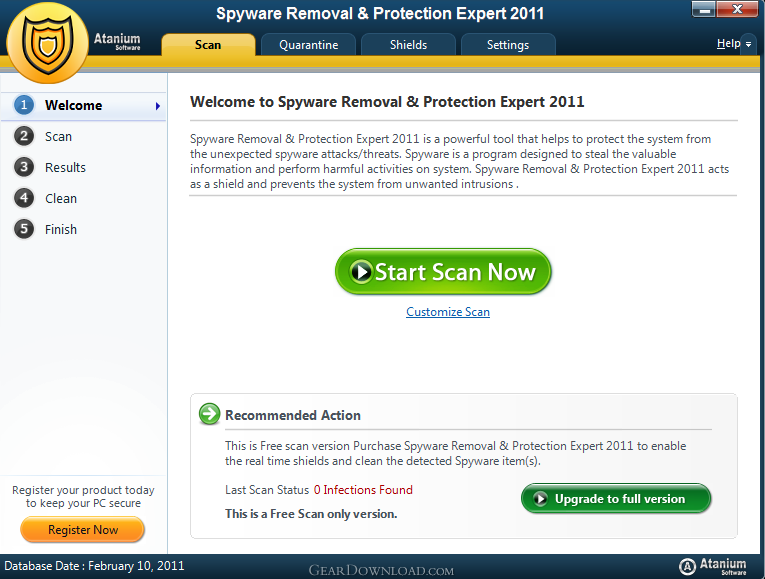Click the title bar application name
The width and height of the screenshot is (765, 579).
[380, 13]
